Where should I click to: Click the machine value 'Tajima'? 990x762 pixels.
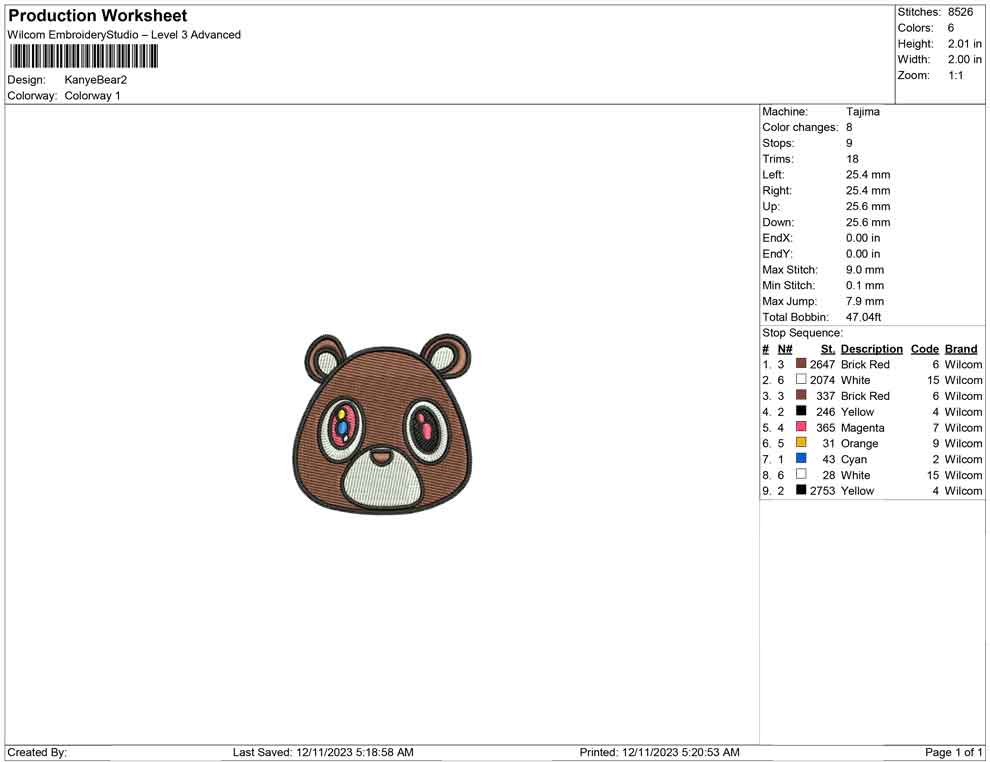pyautogui.click(x=862, y=112)
